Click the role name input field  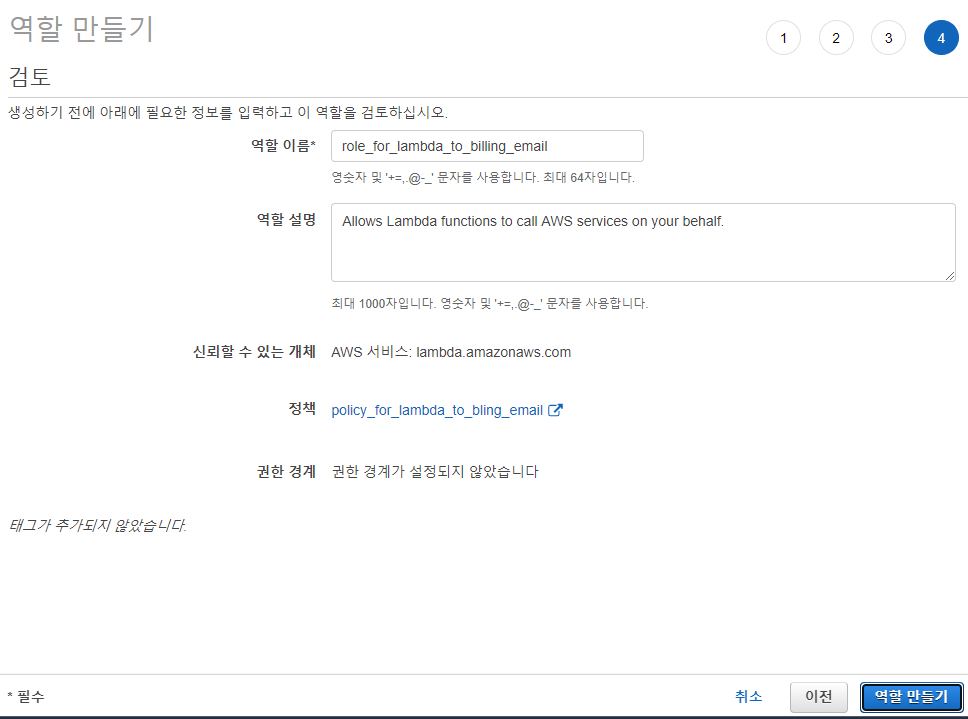(487, 146)
